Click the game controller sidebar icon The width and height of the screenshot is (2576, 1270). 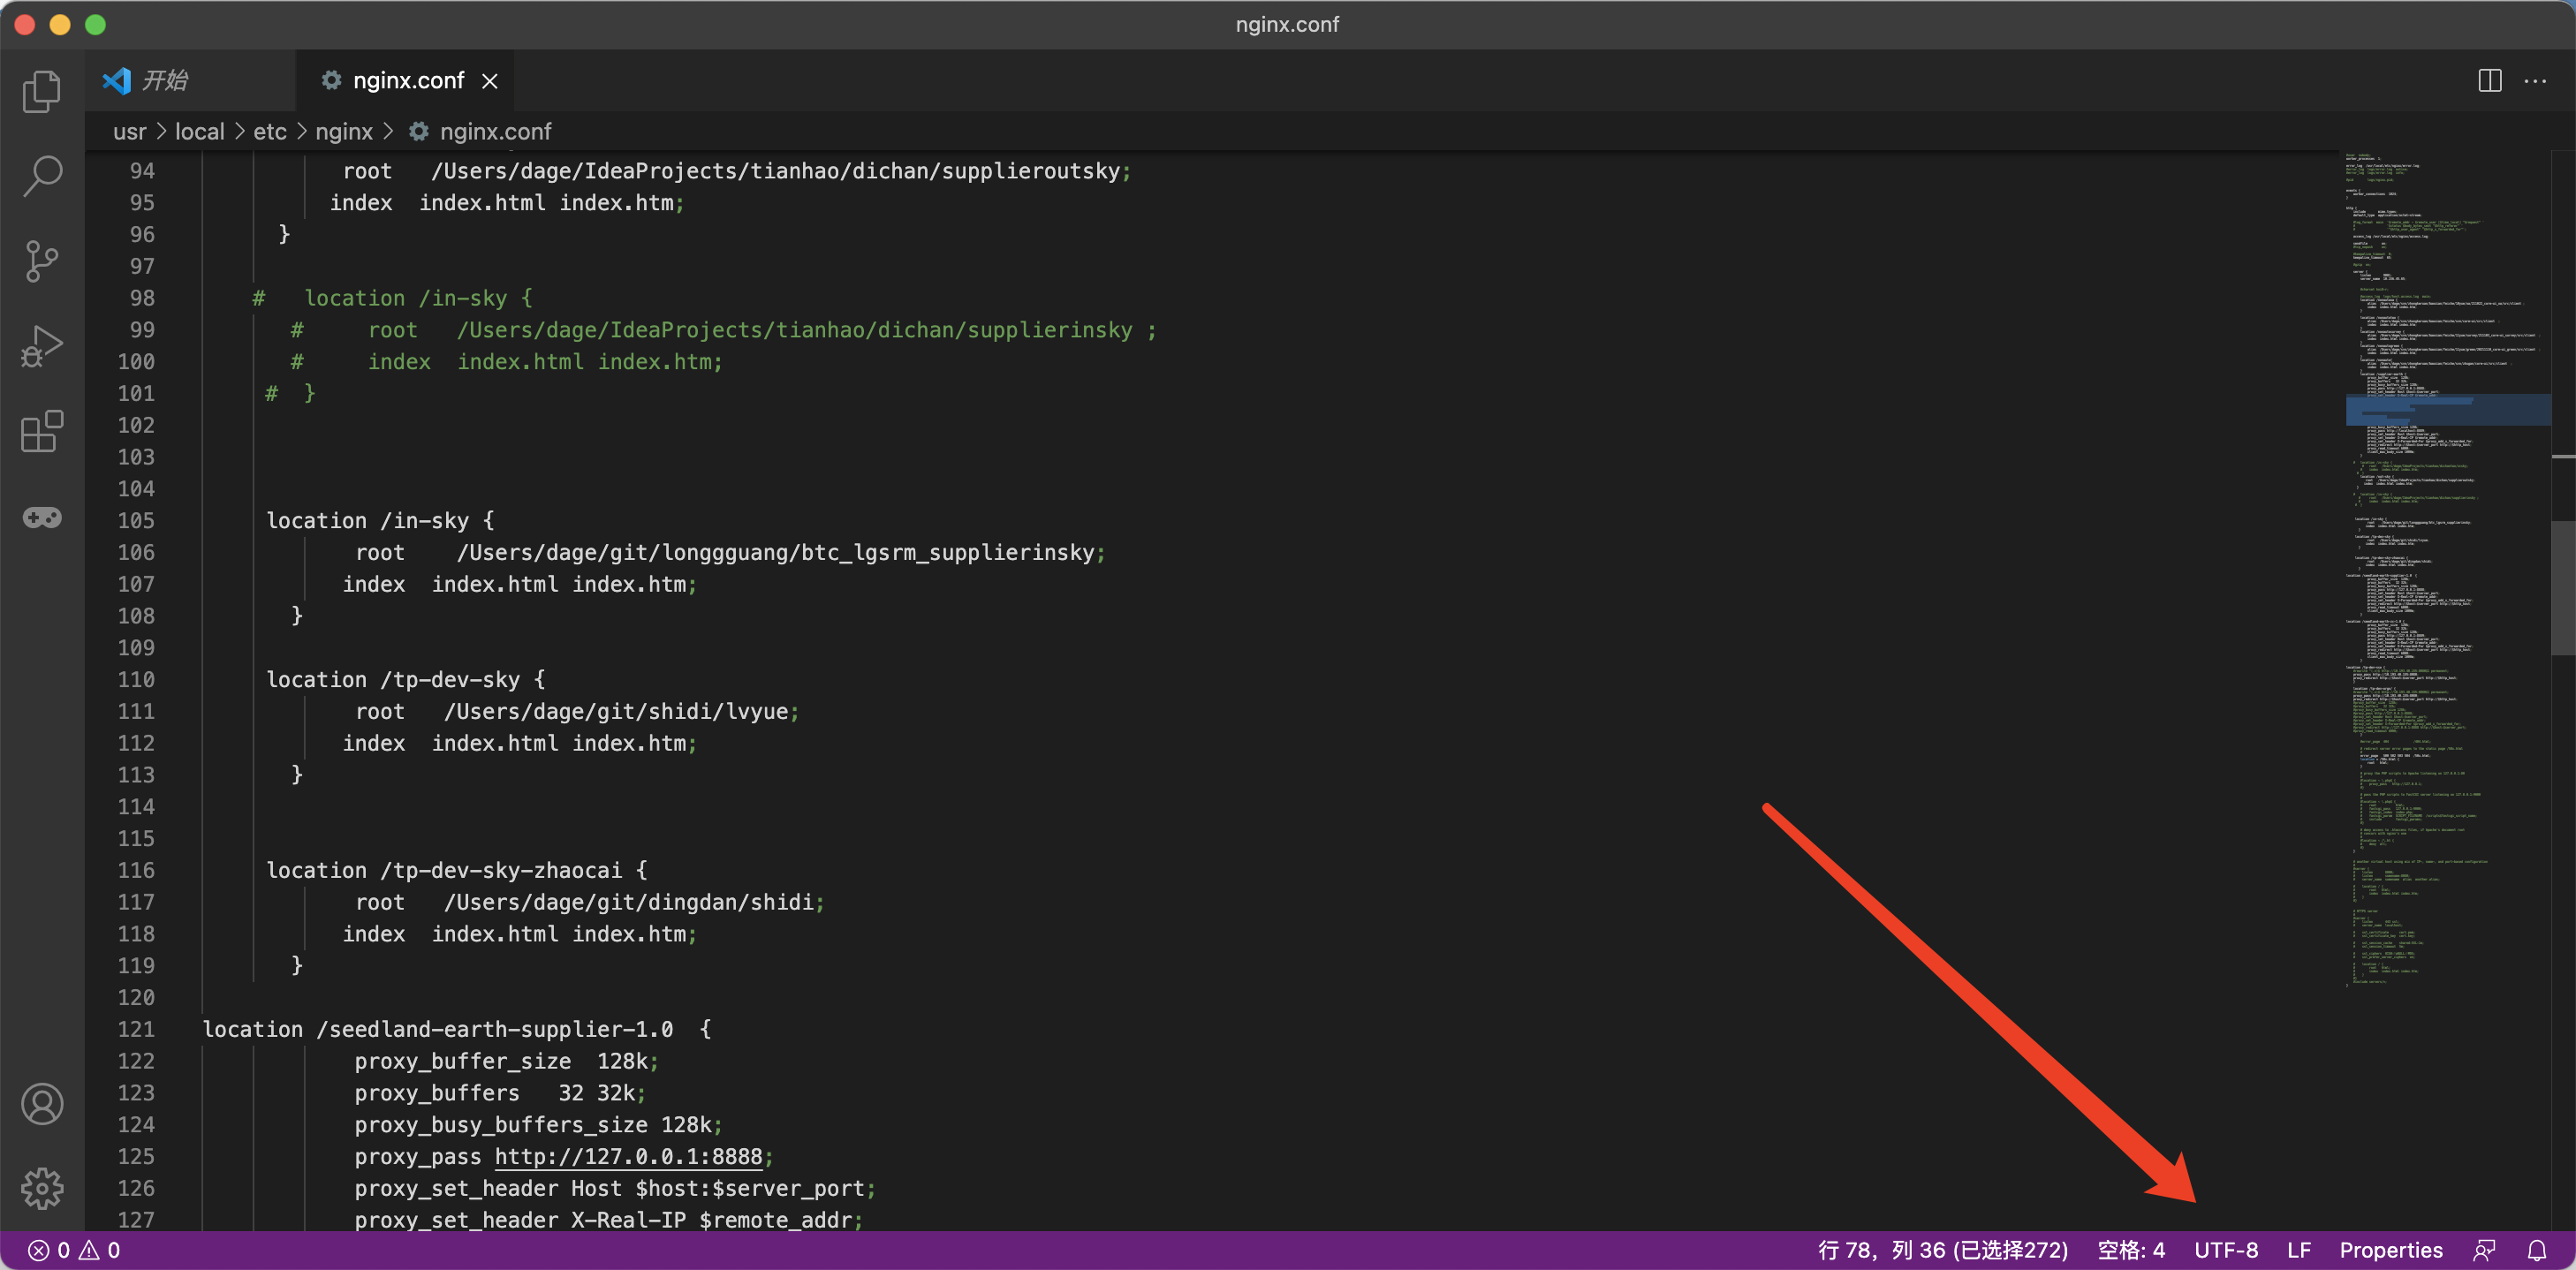(x=42, y=517)
